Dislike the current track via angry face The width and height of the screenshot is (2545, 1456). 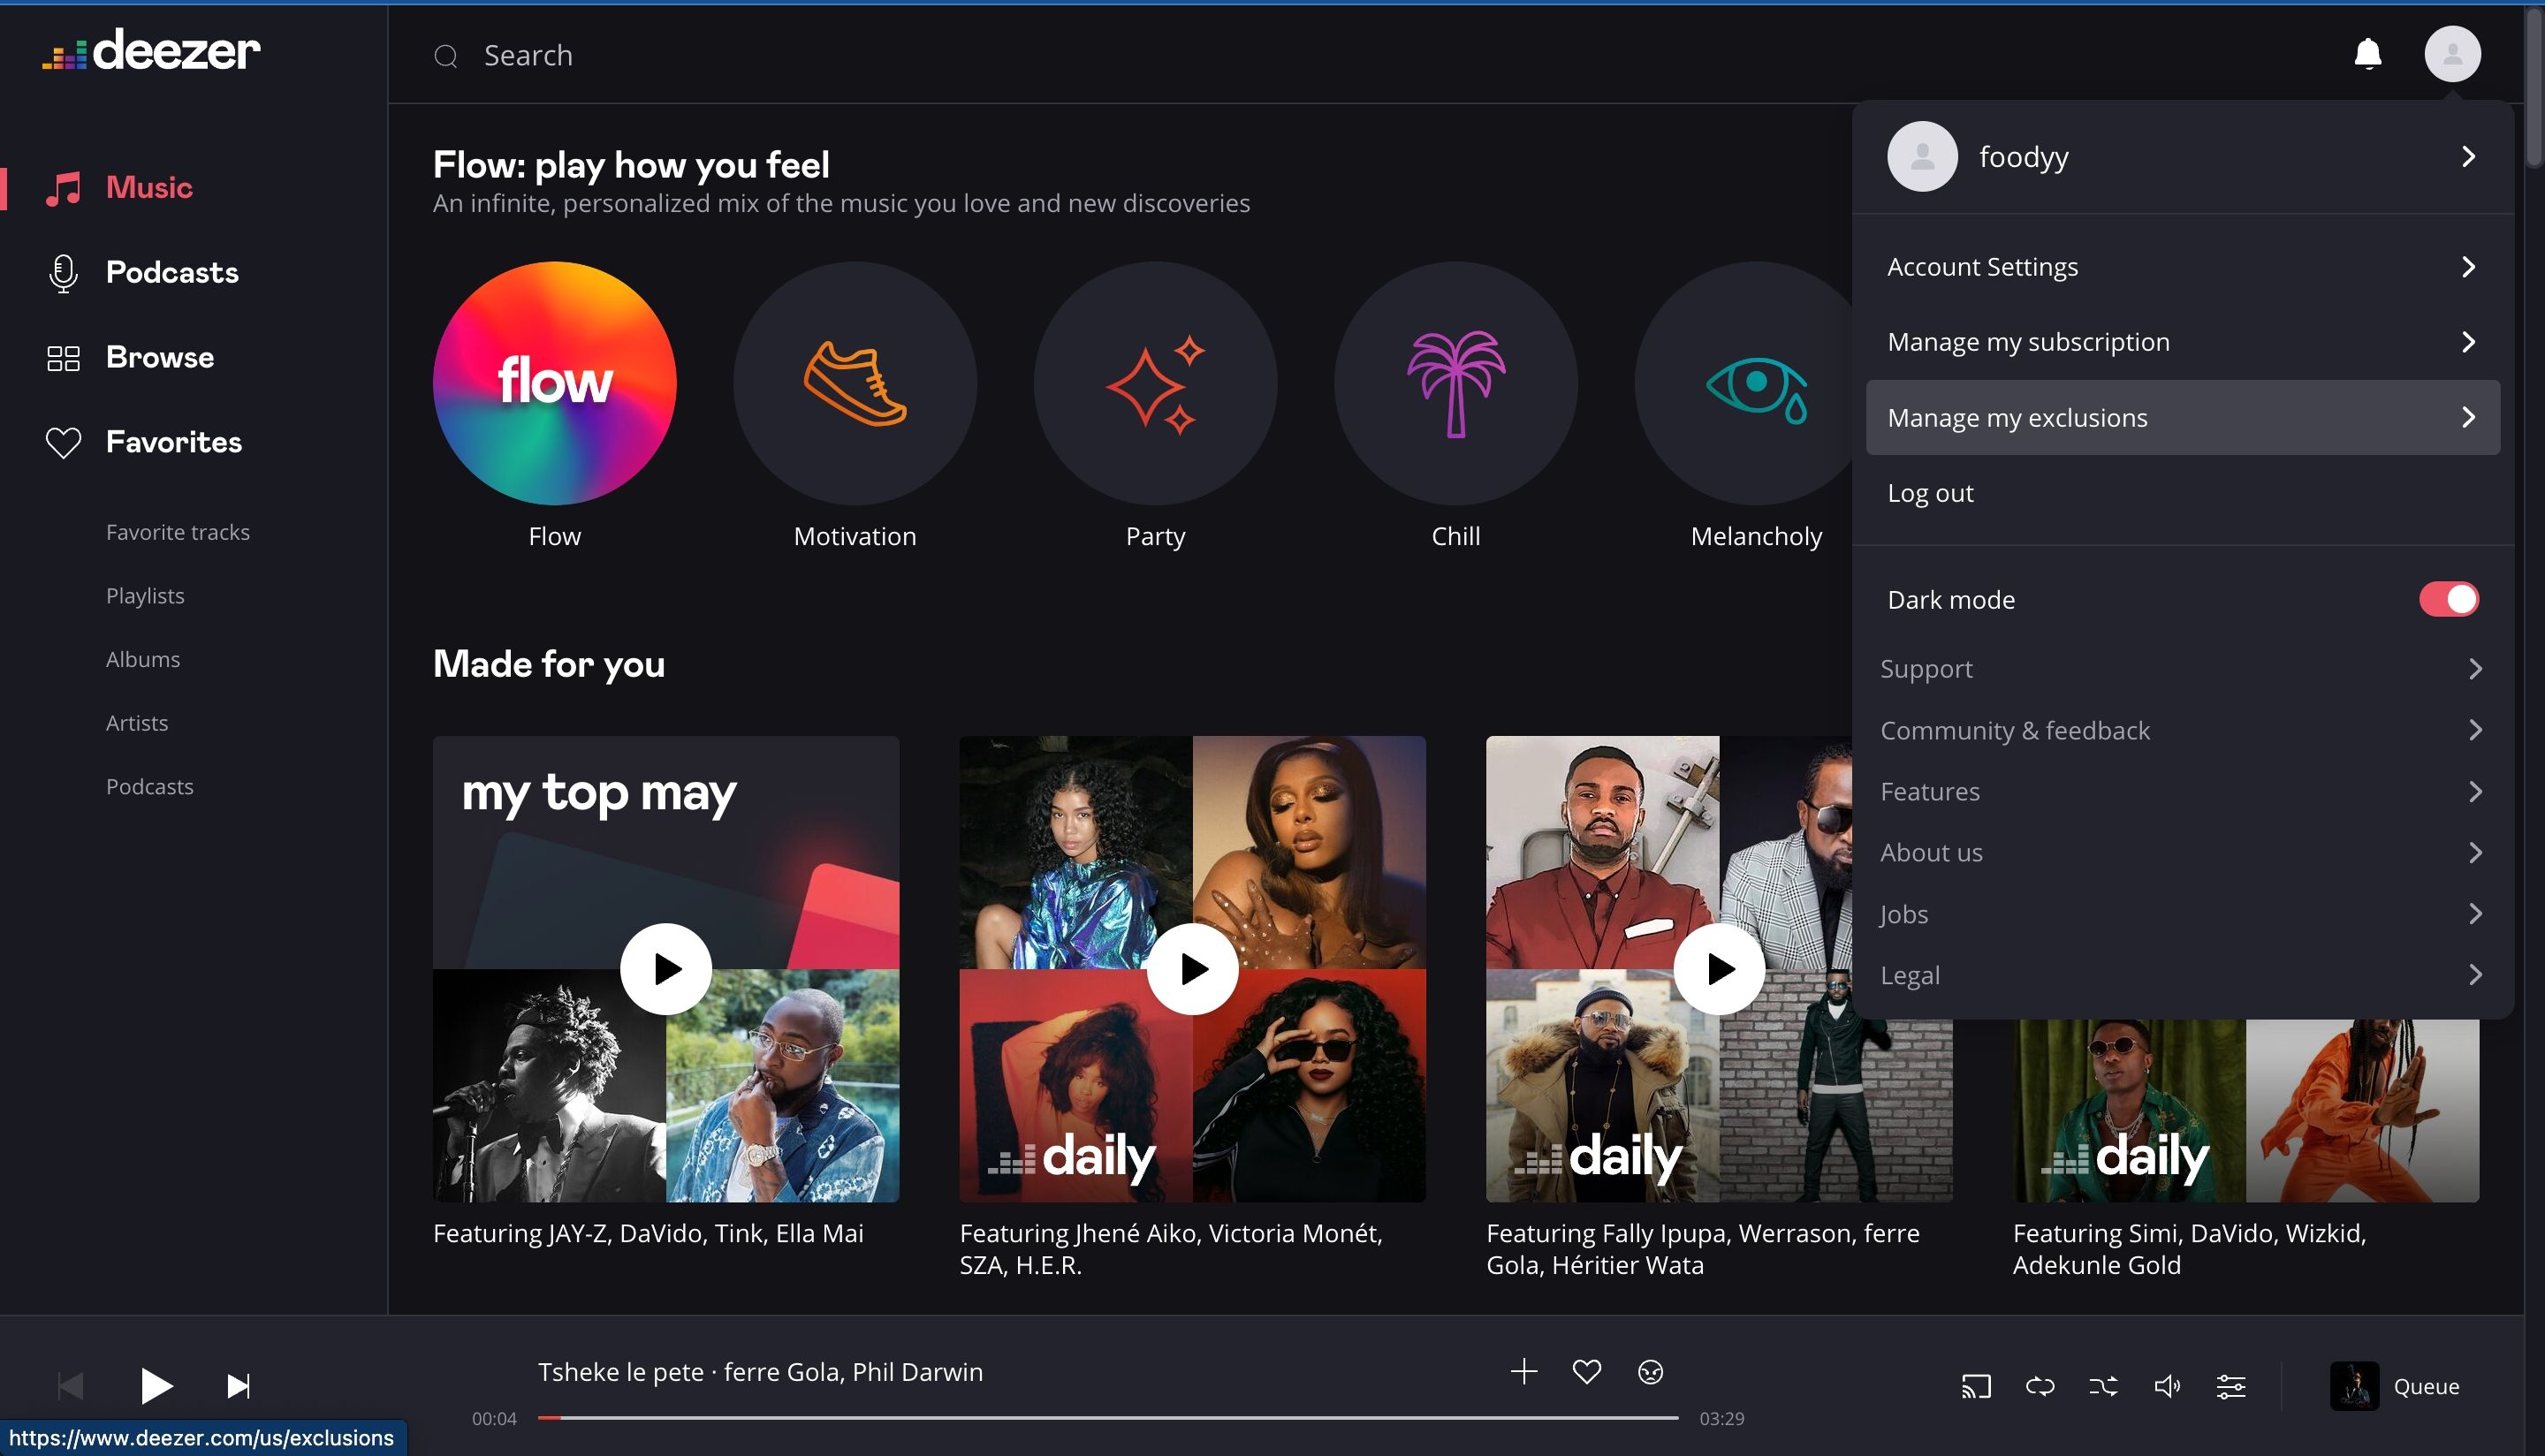click(x=1650, y=1371)
